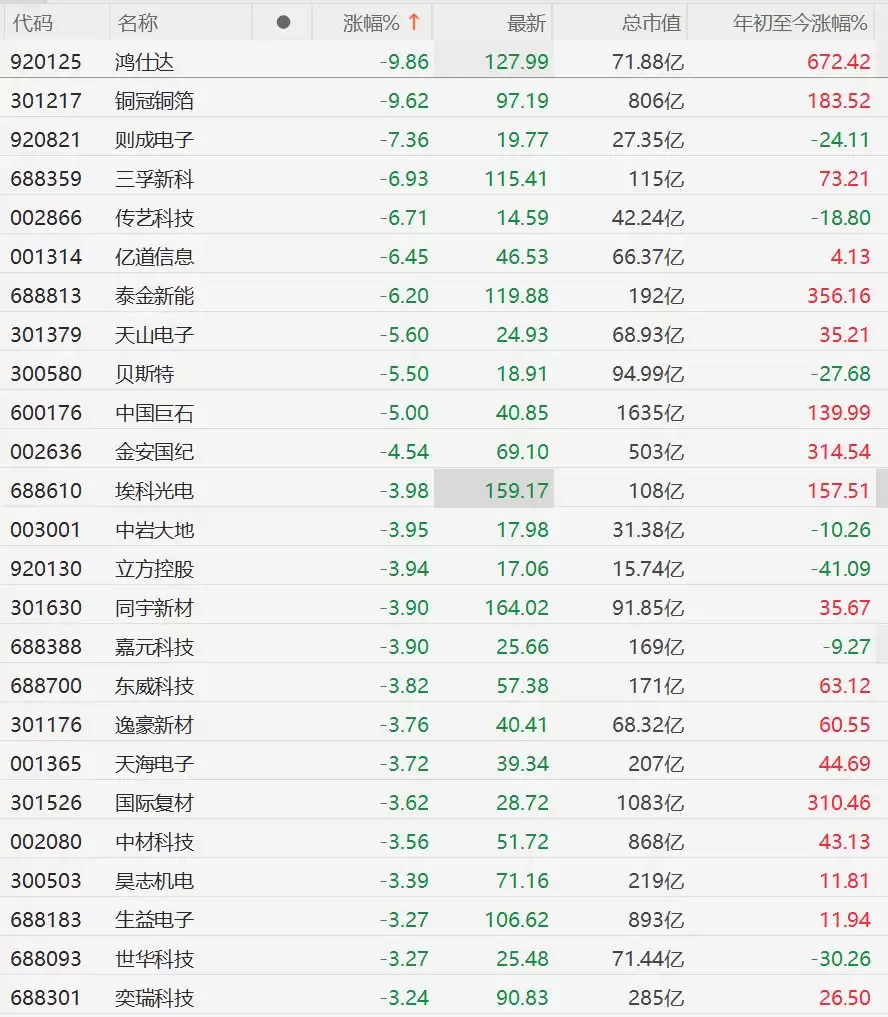Click highlighted latest price 127.99
The height and width of the screenshot is (1017, 888).
(x=516, y=62)
